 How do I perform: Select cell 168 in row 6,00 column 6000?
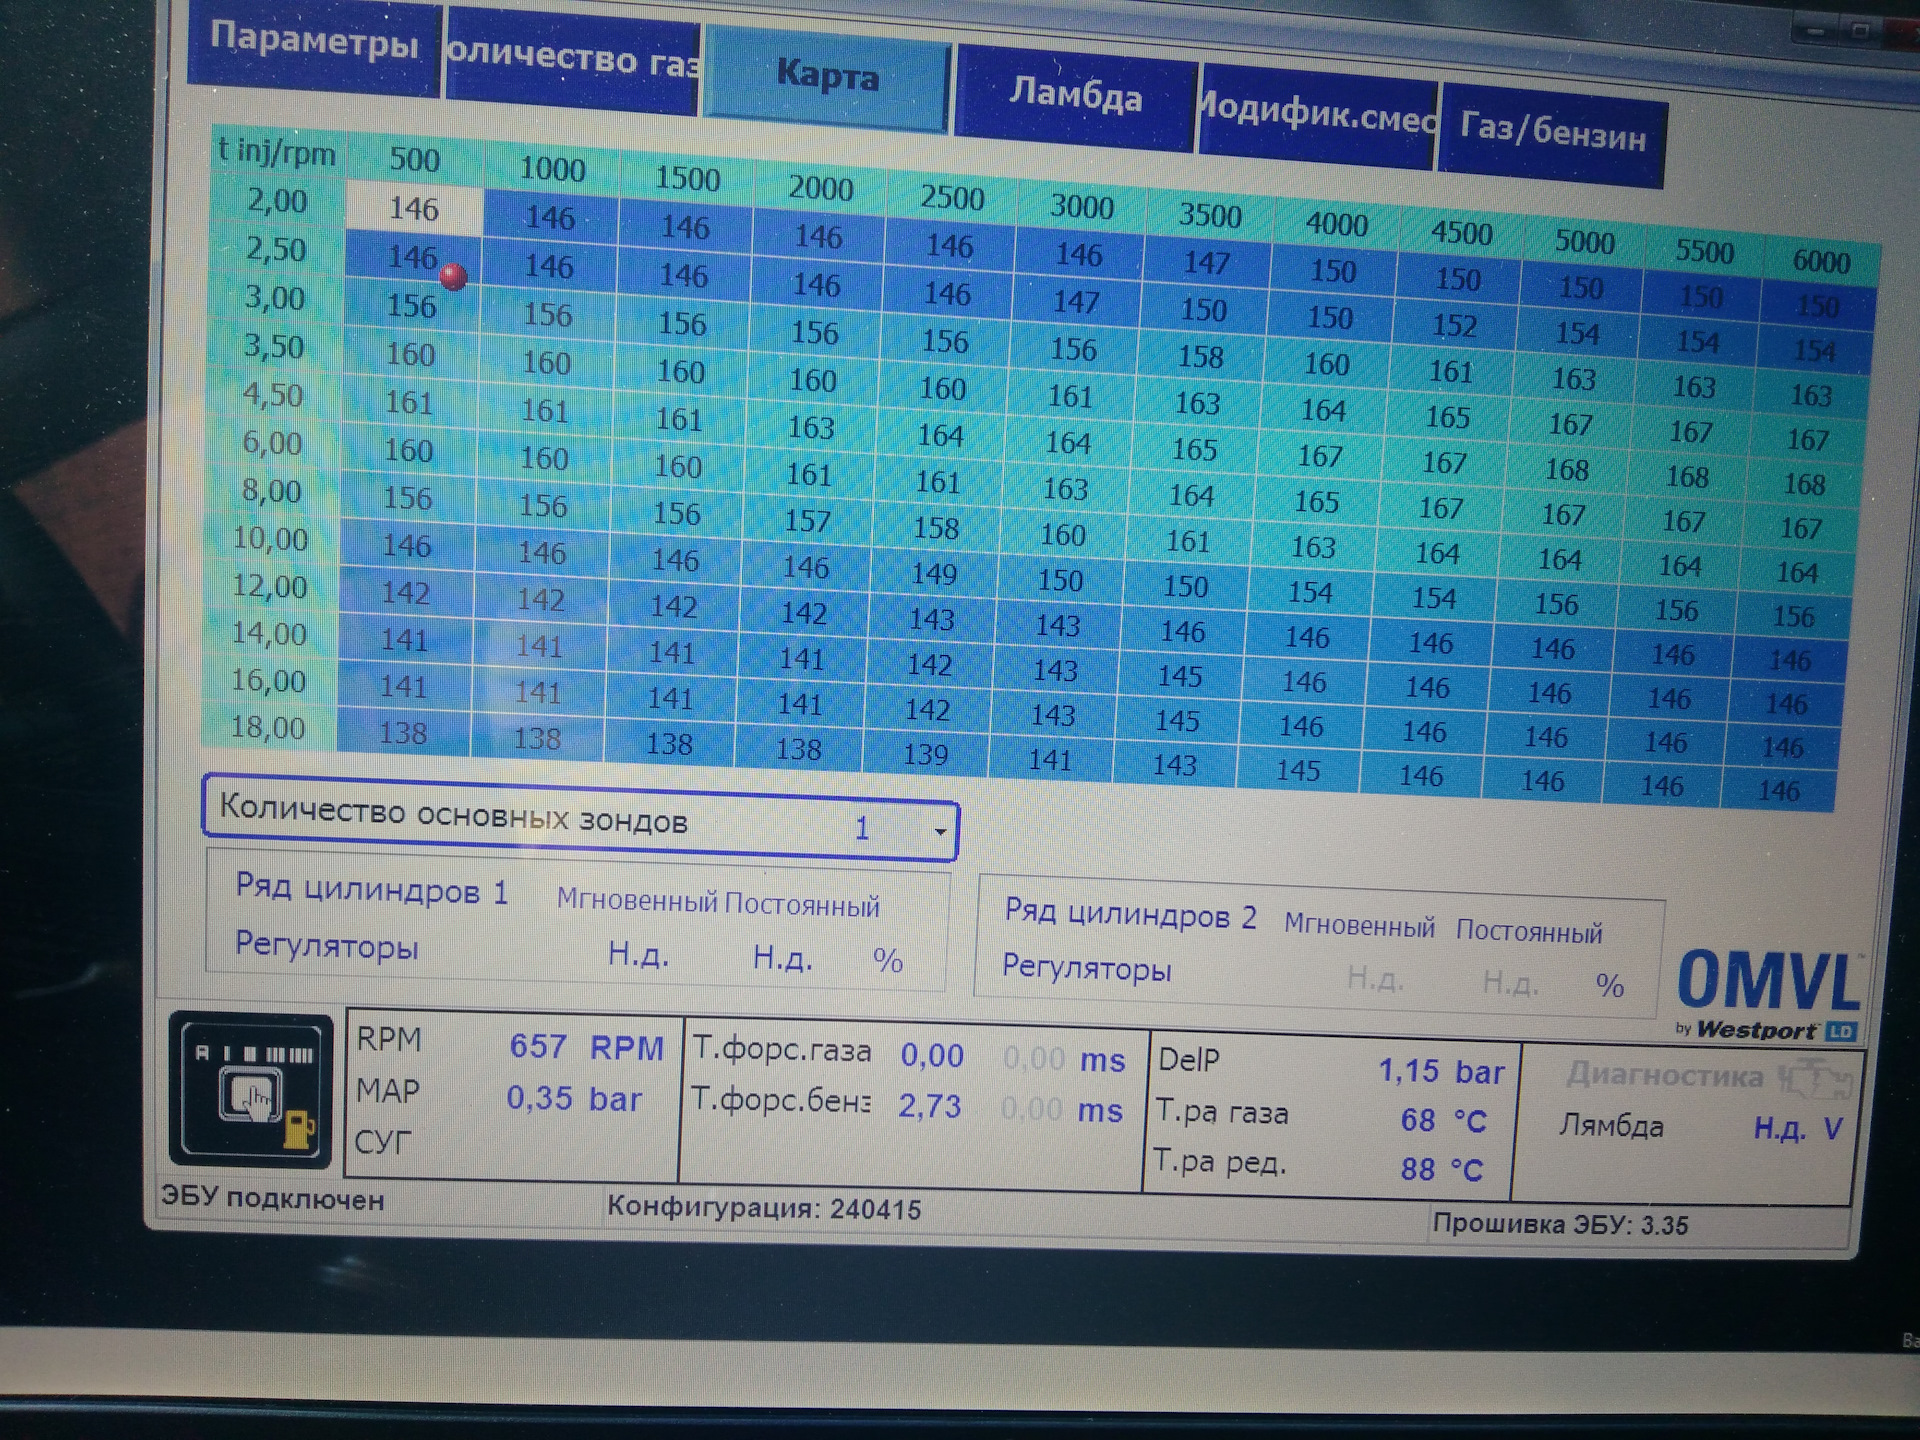[x=1804, y=484]
